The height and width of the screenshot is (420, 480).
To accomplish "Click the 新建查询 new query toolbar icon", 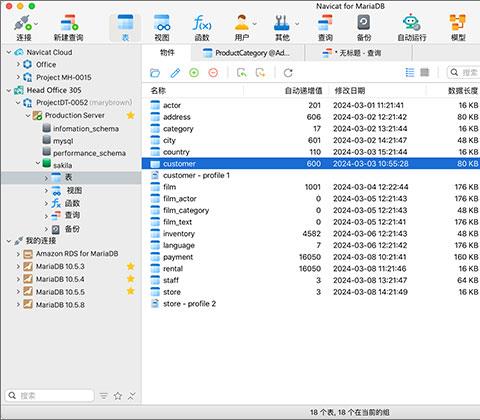I will [69, 23].
